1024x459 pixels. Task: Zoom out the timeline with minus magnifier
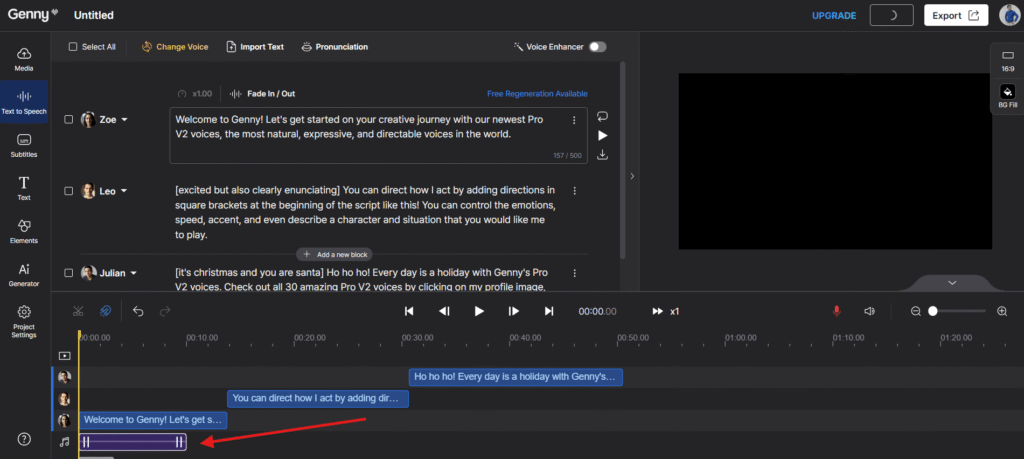[x=916, y=311]
